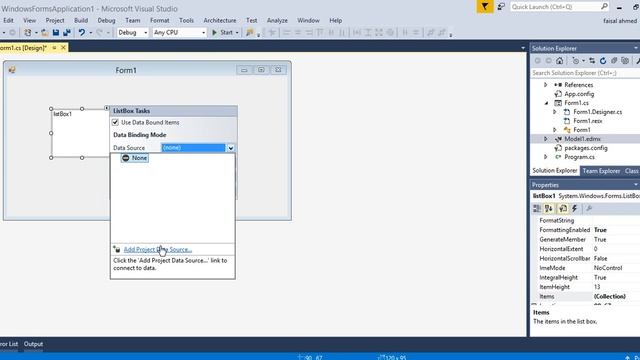Click the Open File folder icon
The height and width of the screenshot is (360, 640).
[x=44, y=32]
